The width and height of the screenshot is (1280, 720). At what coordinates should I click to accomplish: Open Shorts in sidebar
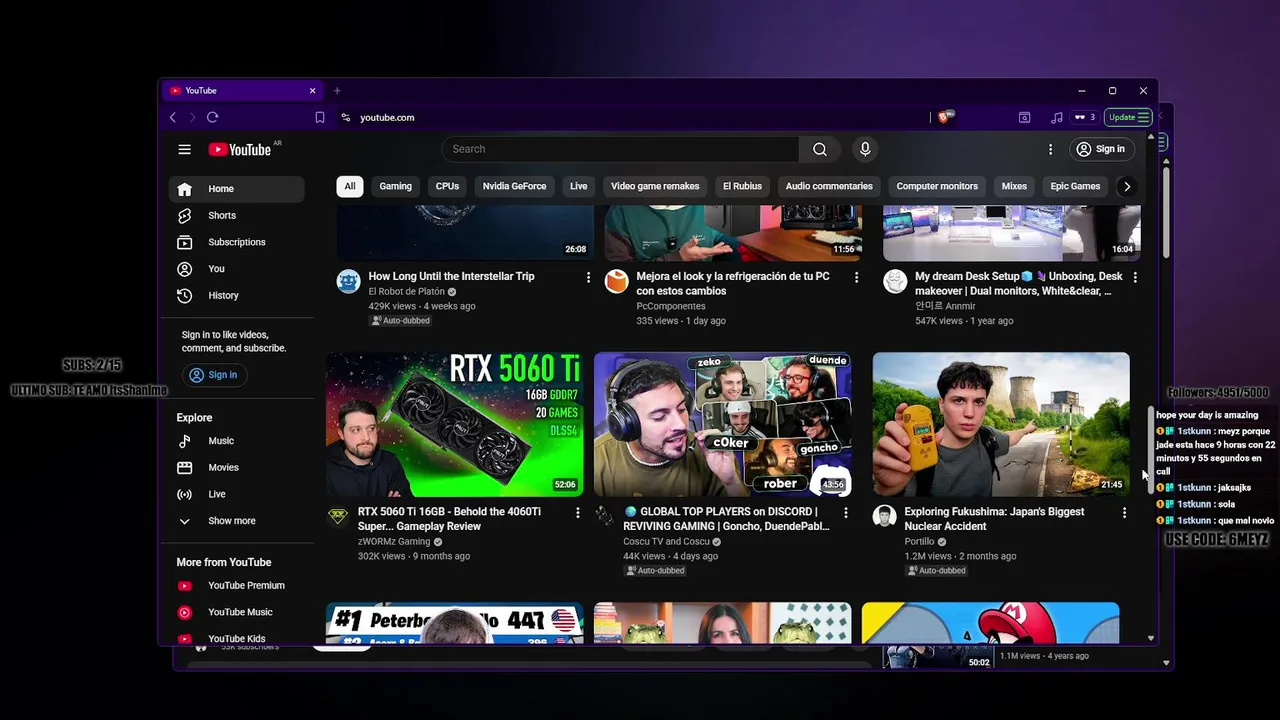(x=237, y=216)
